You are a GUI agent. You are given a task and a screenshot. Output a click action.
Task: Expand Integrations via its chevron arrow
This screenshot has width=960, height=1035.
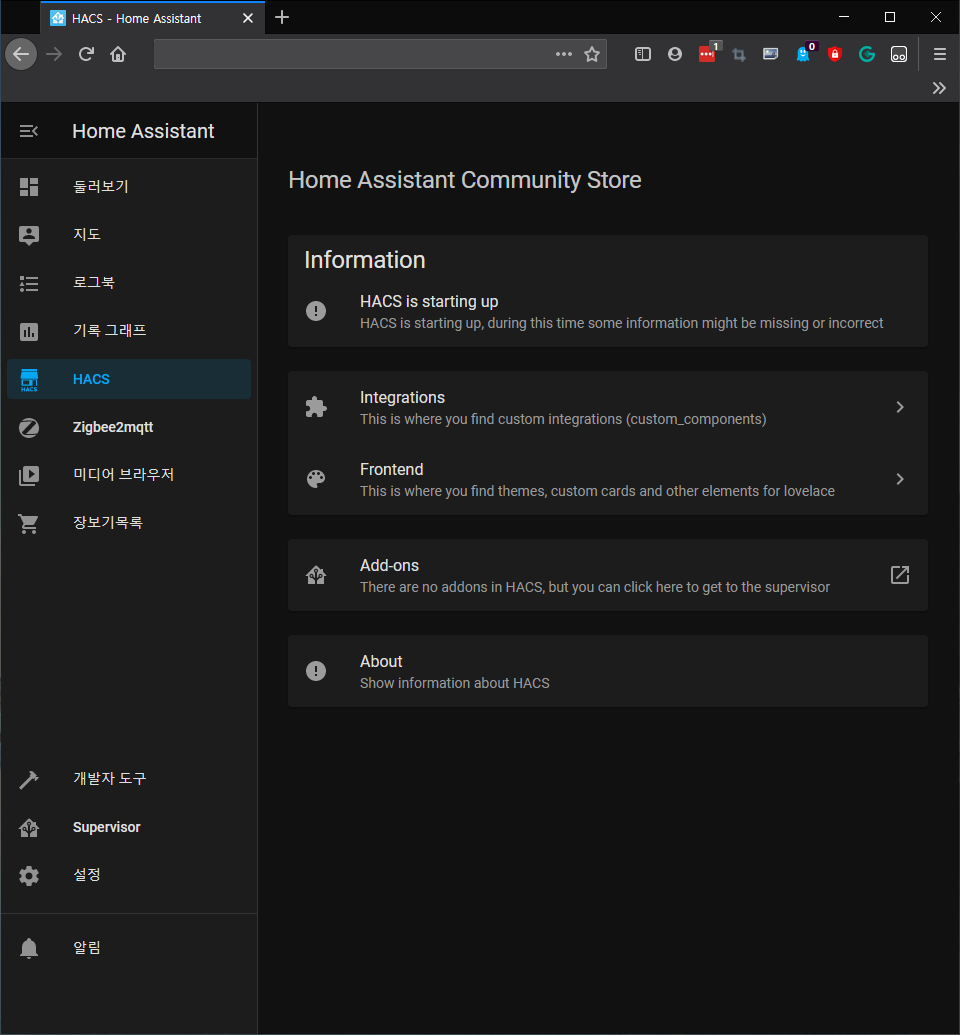[x=900, y=407]
